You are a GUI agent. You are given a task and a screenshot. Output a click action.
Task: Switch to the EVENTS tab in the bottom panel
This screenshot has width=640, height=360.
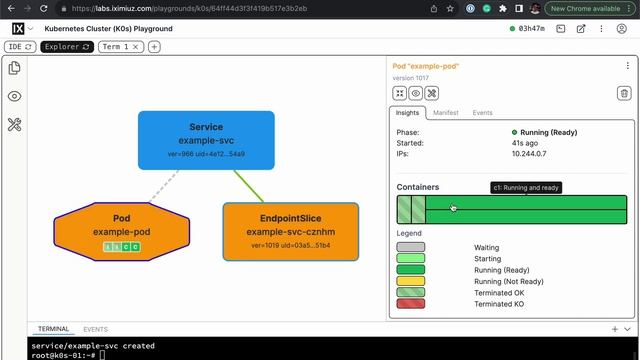coord(96,329)
